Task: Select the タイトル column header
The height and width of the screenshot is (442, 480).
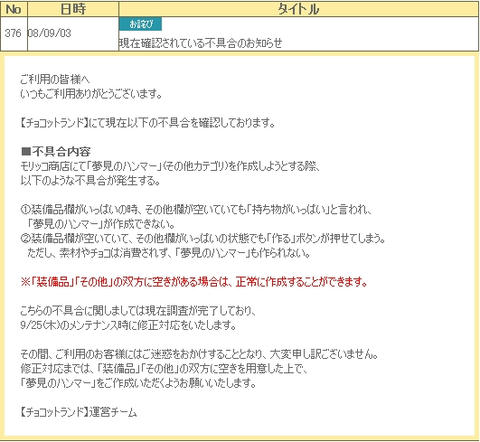Action: coord(298,9)
